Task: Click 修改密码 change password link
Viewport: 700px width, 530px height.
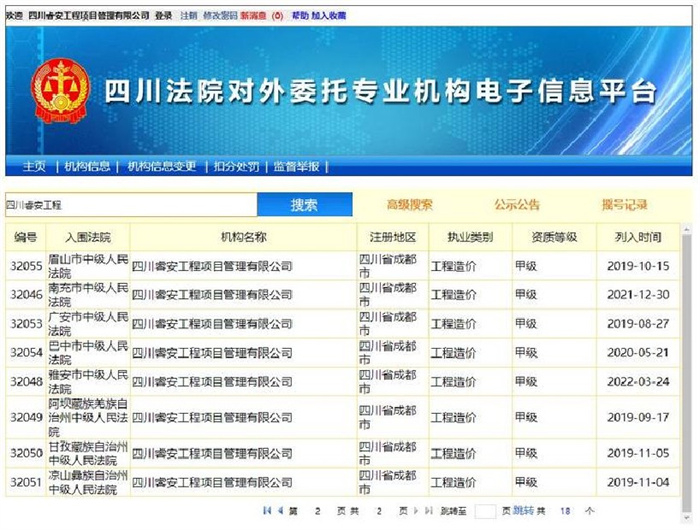Action: [220, 16]
